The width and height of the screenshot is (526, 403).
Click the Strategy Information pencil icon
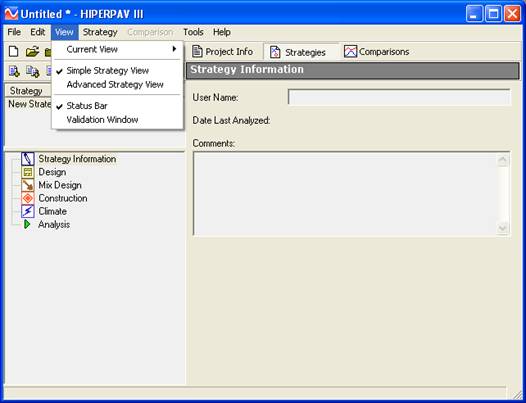28,159
